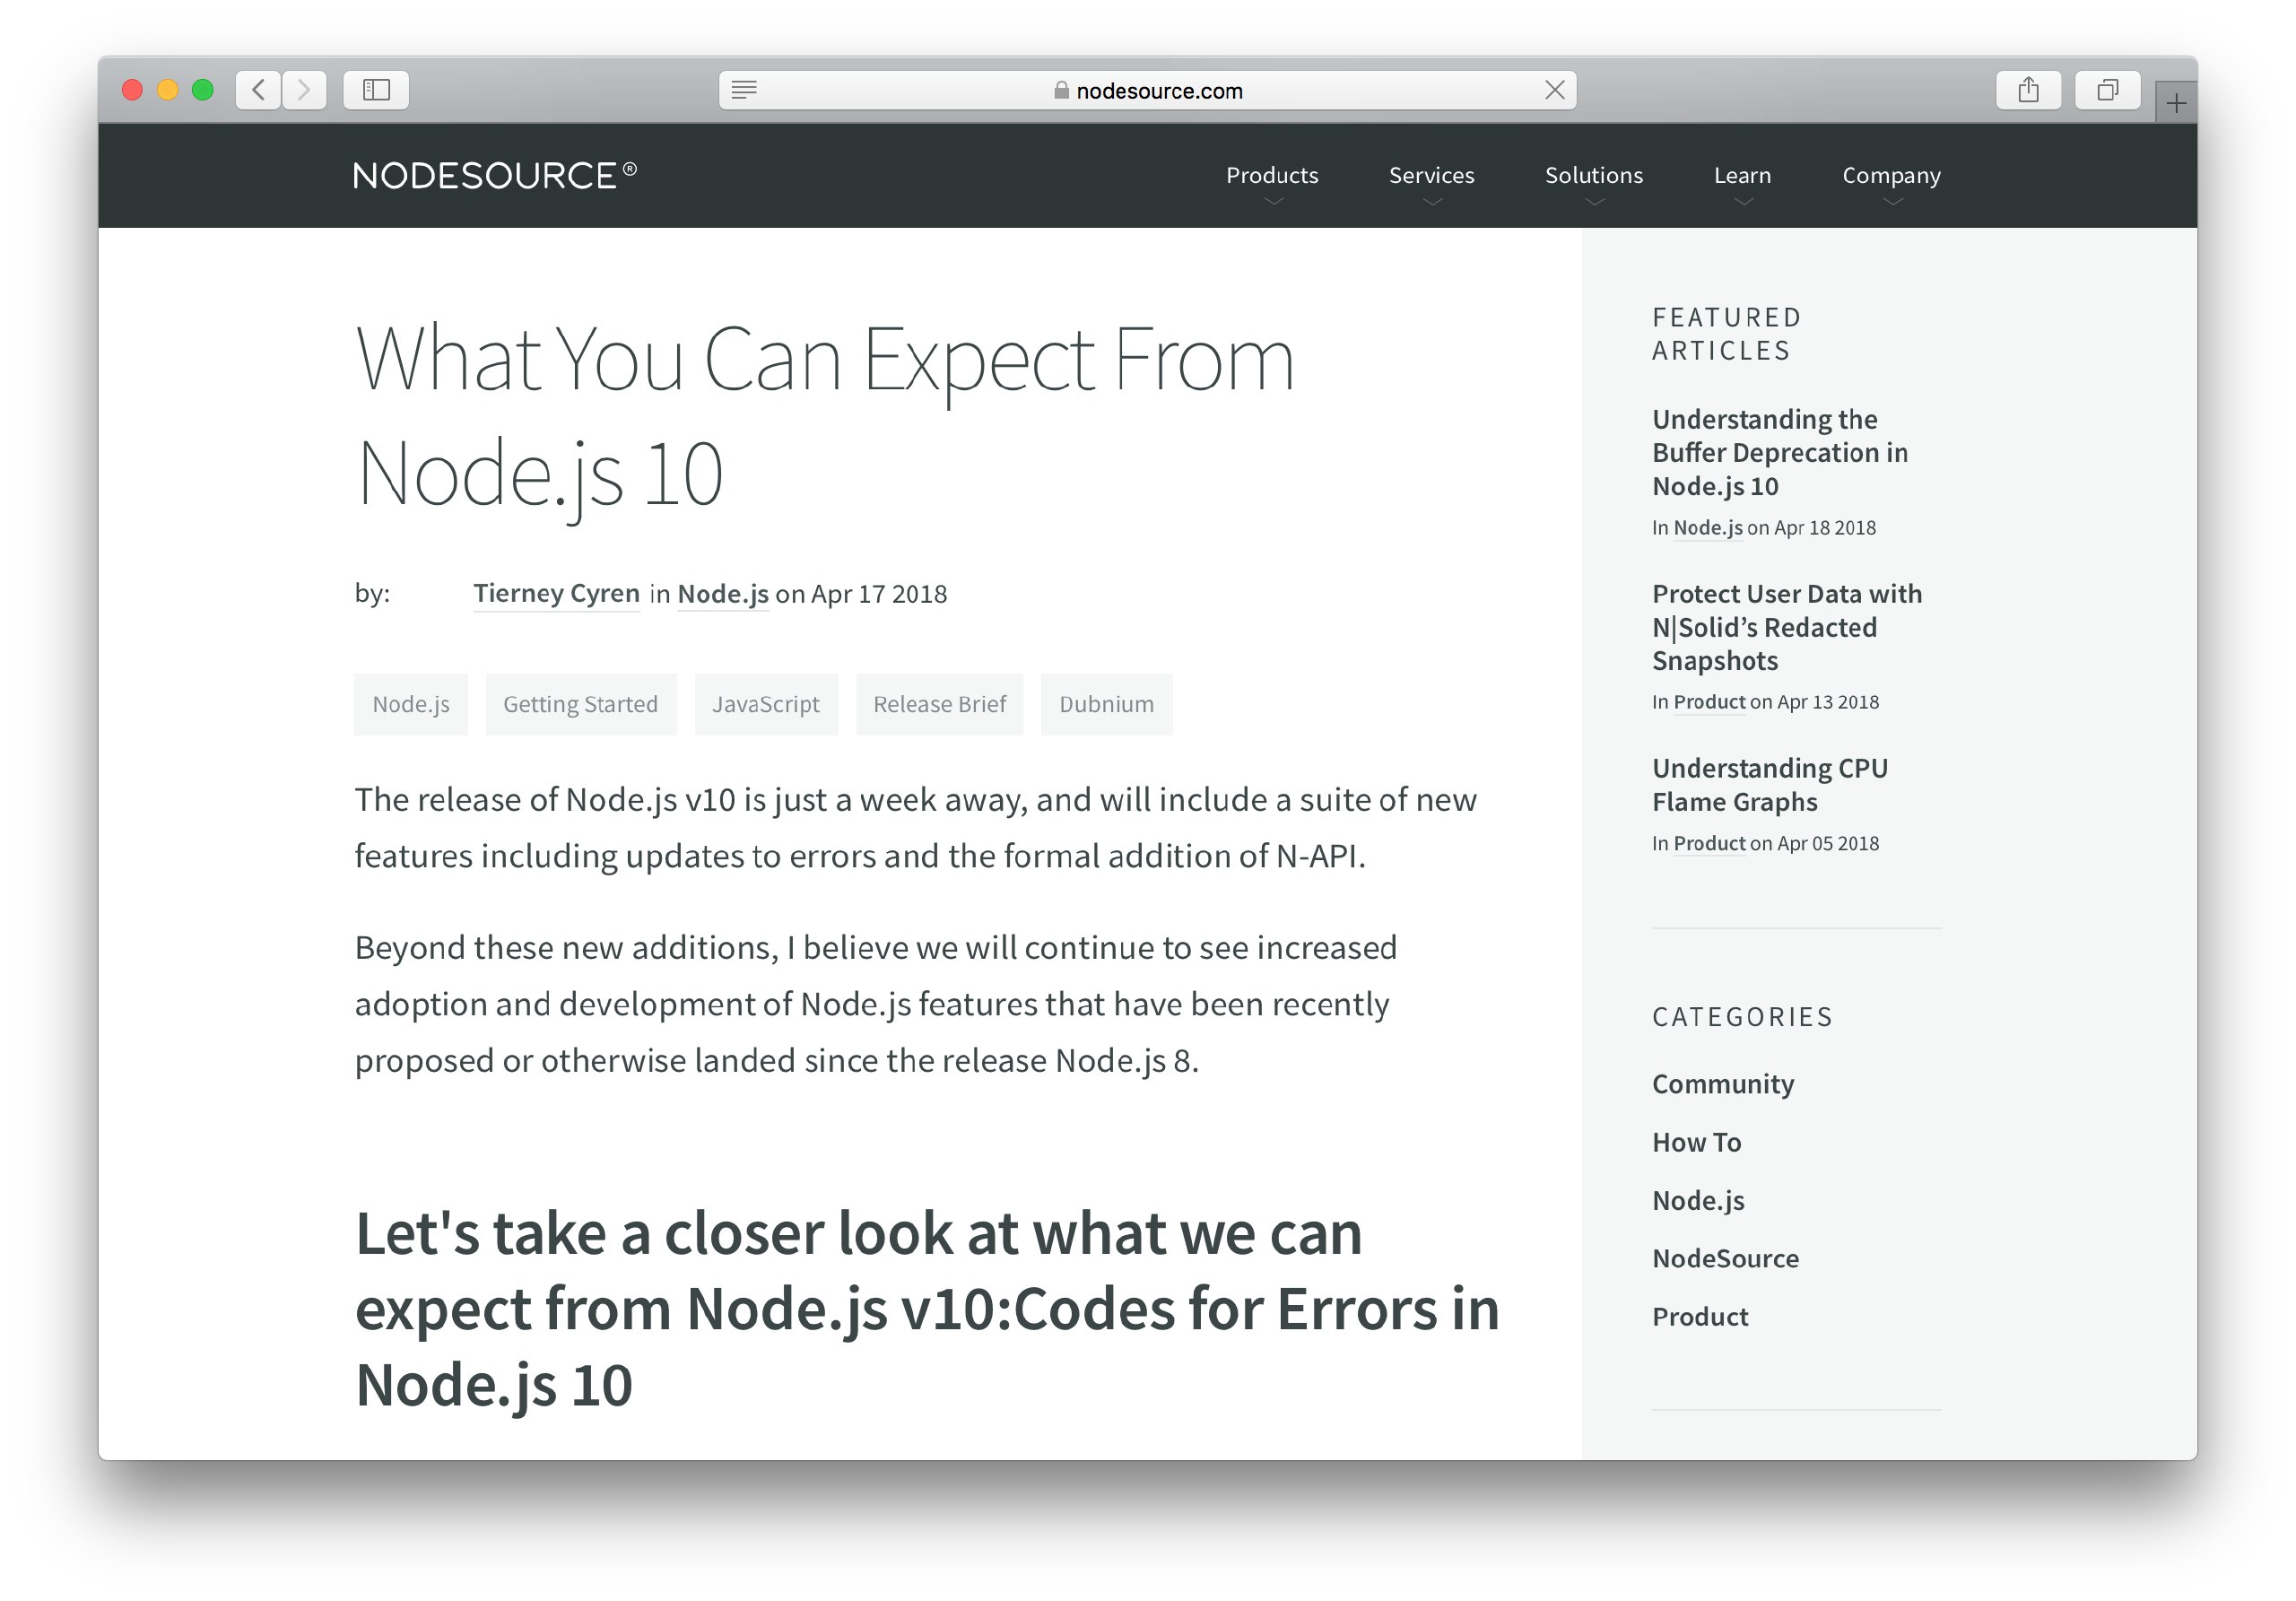Open the Learn navigation menu

(1742, 175)
